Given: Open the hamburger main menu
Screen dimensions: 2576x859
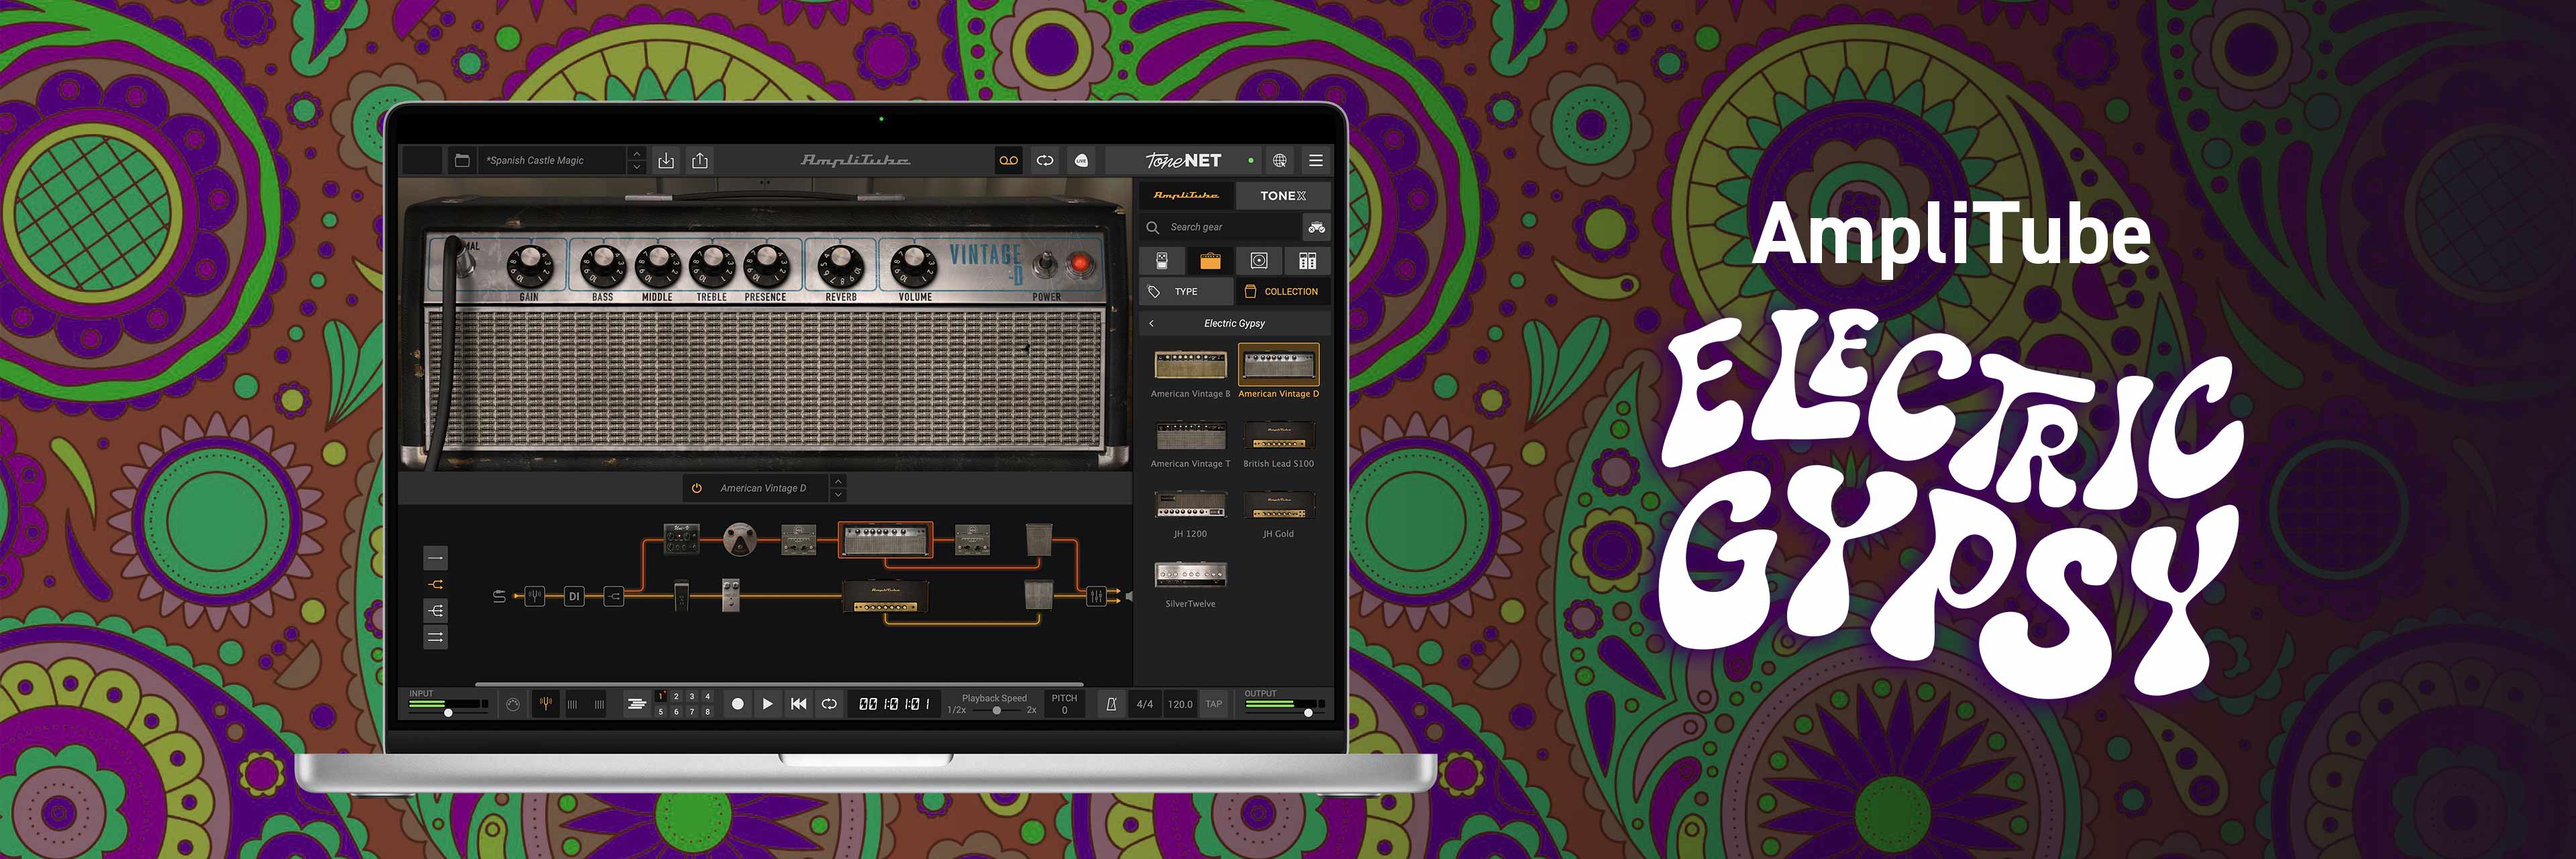Looking at the screenshot, I should coord(1316,160).
